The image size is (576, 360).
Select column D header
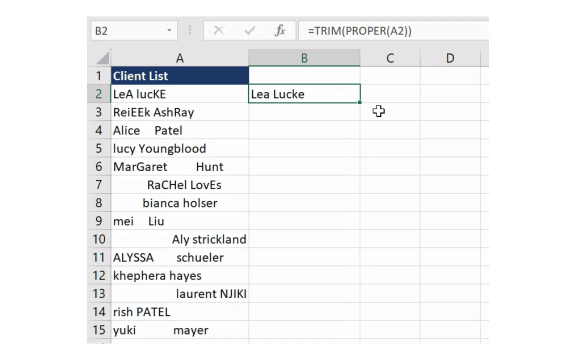coord(450,58)
